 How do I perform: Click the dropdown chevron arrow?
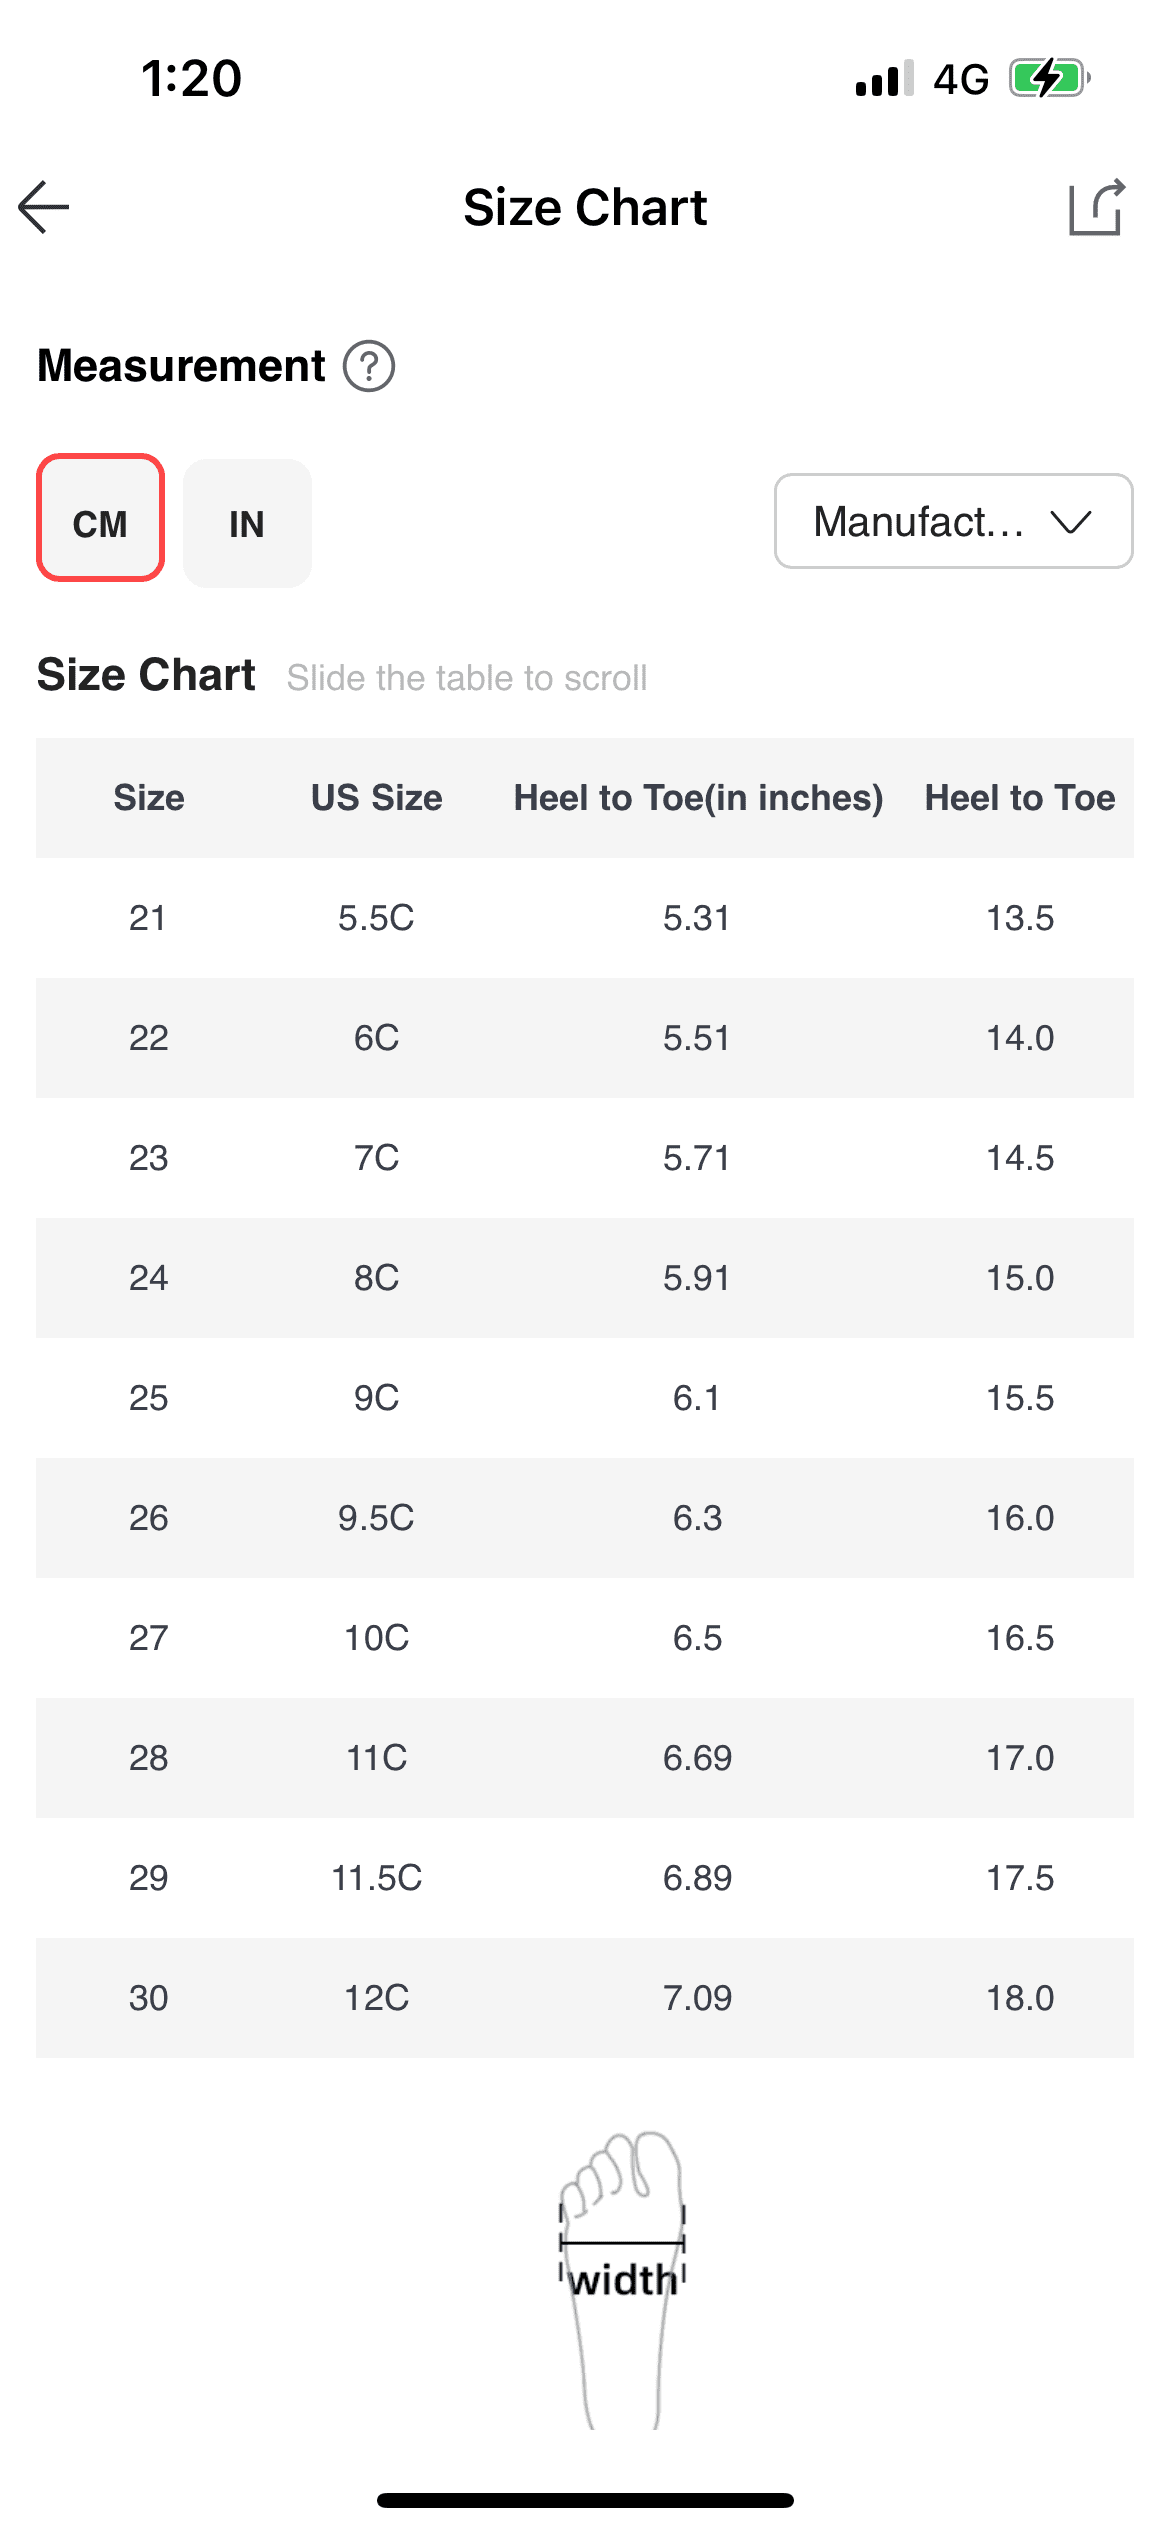[x=1070, y=521]
